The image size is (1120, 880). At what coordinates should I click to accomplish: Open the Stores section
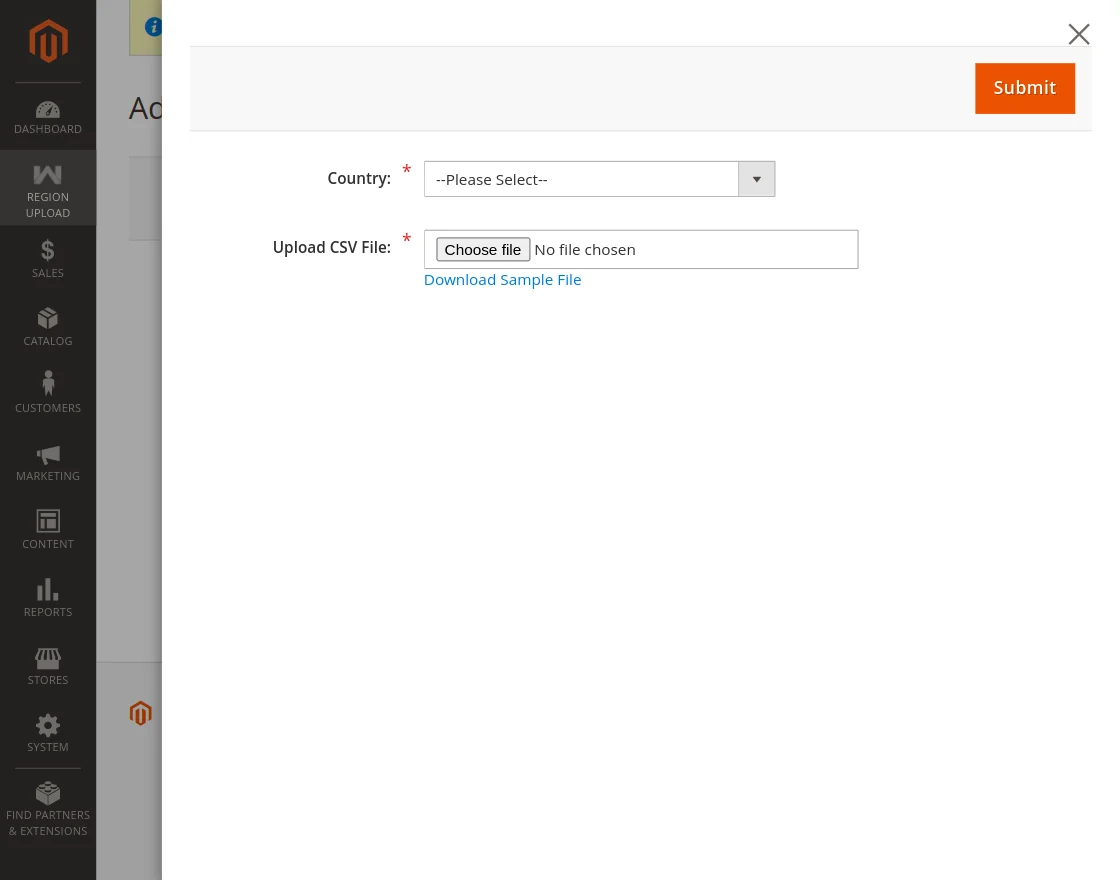[x=47, y=666]
